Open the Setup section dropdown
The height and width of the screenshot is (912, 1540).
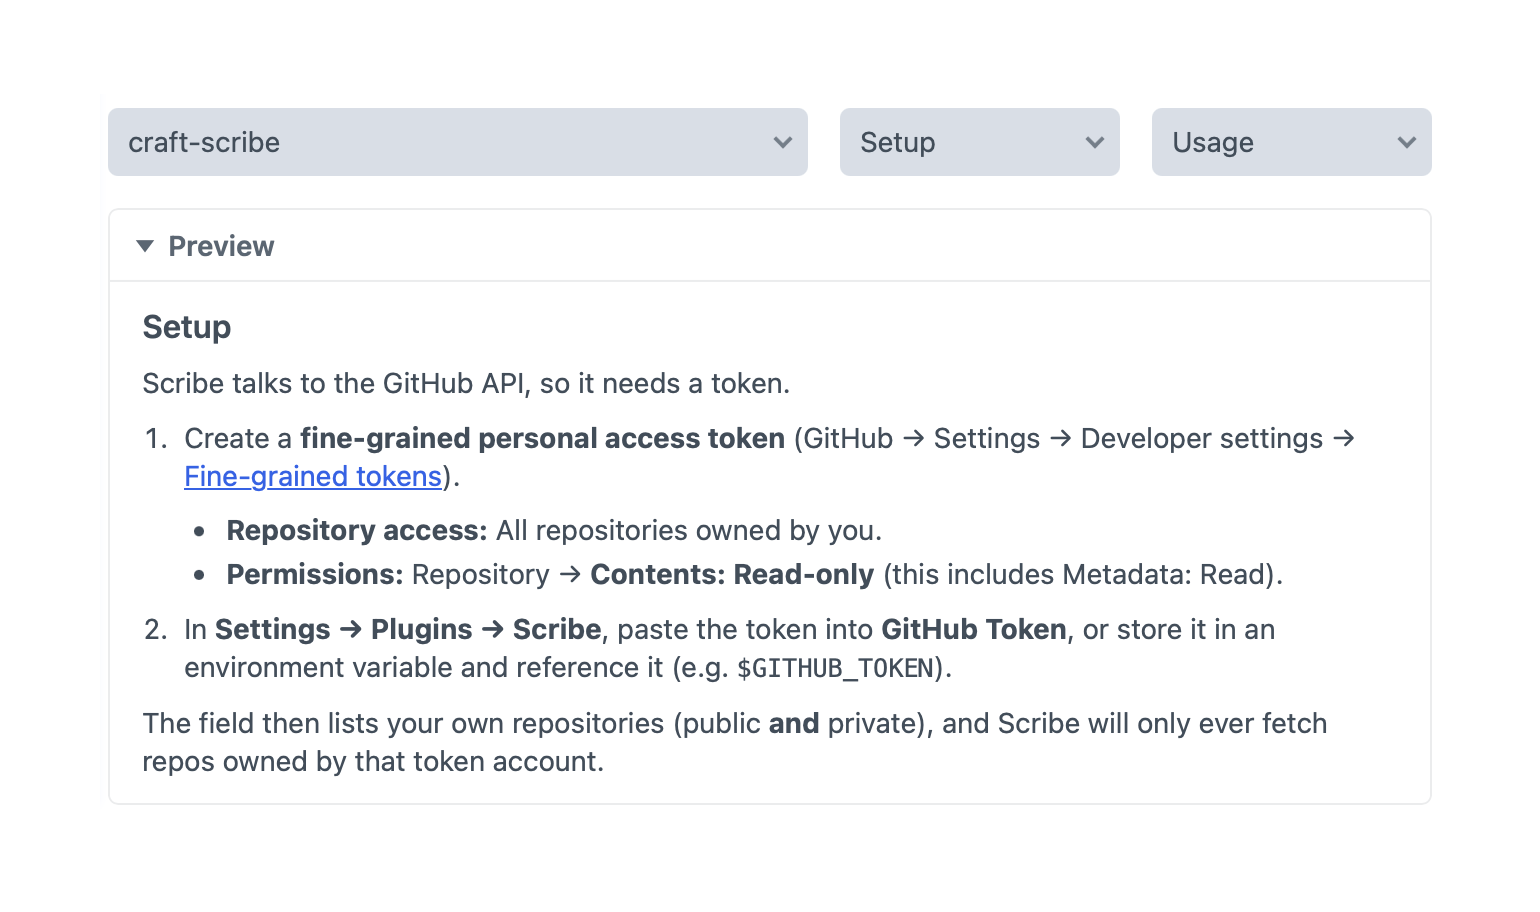[x=980, y=142]
